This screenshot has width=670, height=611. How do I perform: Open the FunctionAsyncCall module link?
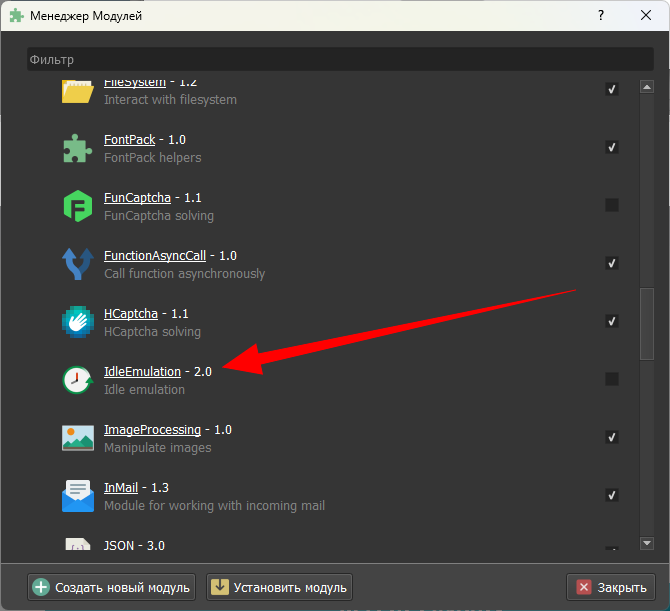[154, 256]
